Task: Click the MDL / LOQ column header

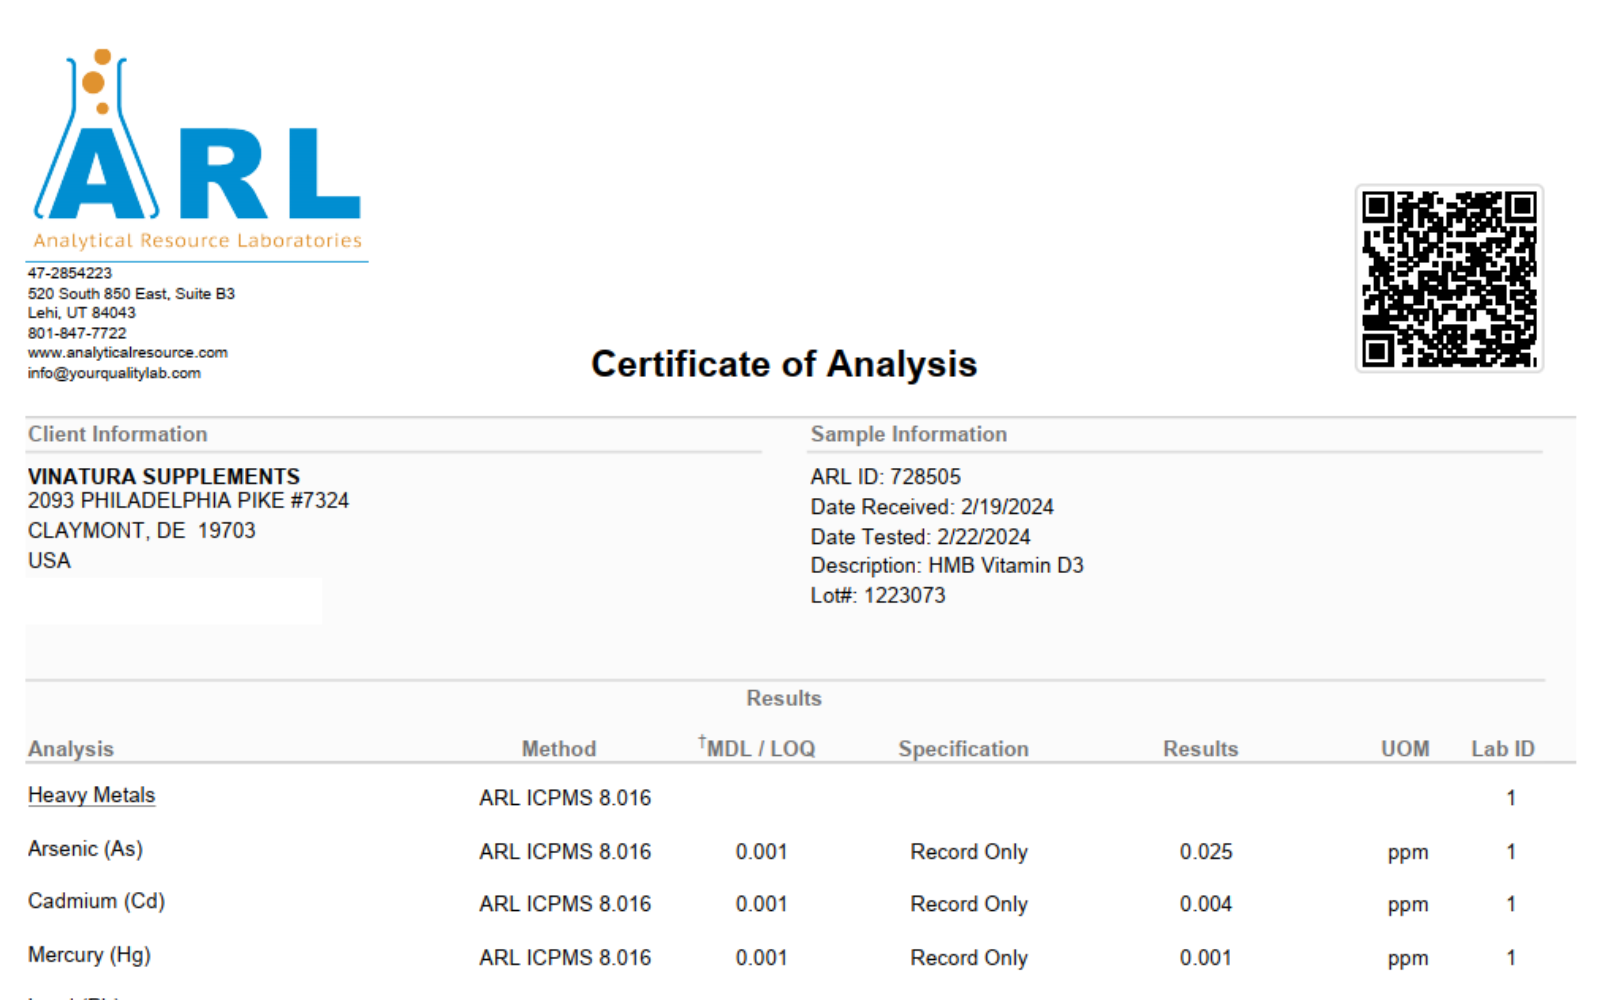Action: click(x=757, y=747)
